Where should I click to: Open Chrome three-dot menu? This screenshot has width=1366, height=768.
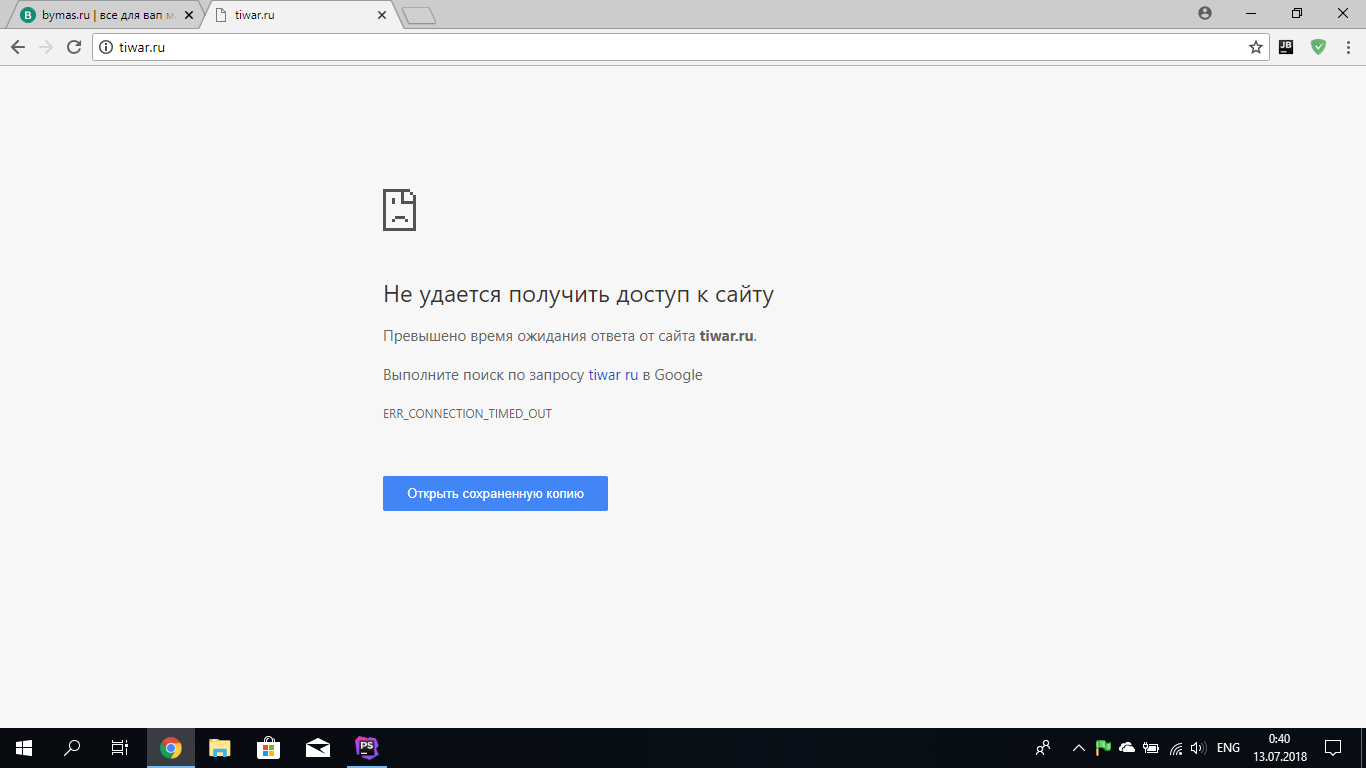[1348, 47]
